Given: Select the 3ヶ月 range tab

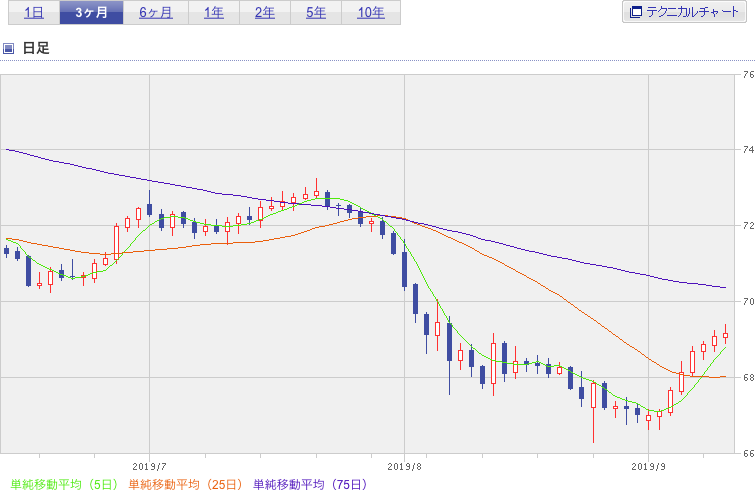Looking at the screenshot, I should tap(91, 13).
